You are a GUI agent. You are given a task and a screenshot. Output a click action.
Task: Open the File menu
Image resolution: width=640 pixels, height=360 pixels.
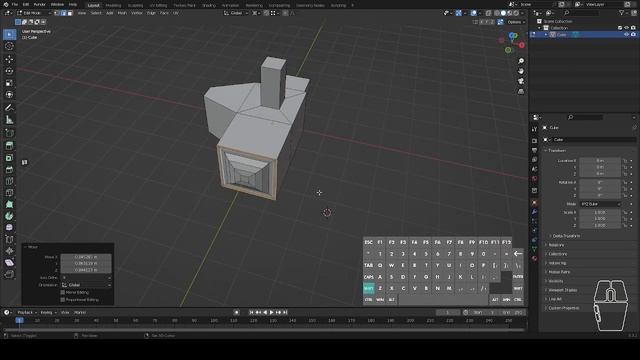coord(15,4)
